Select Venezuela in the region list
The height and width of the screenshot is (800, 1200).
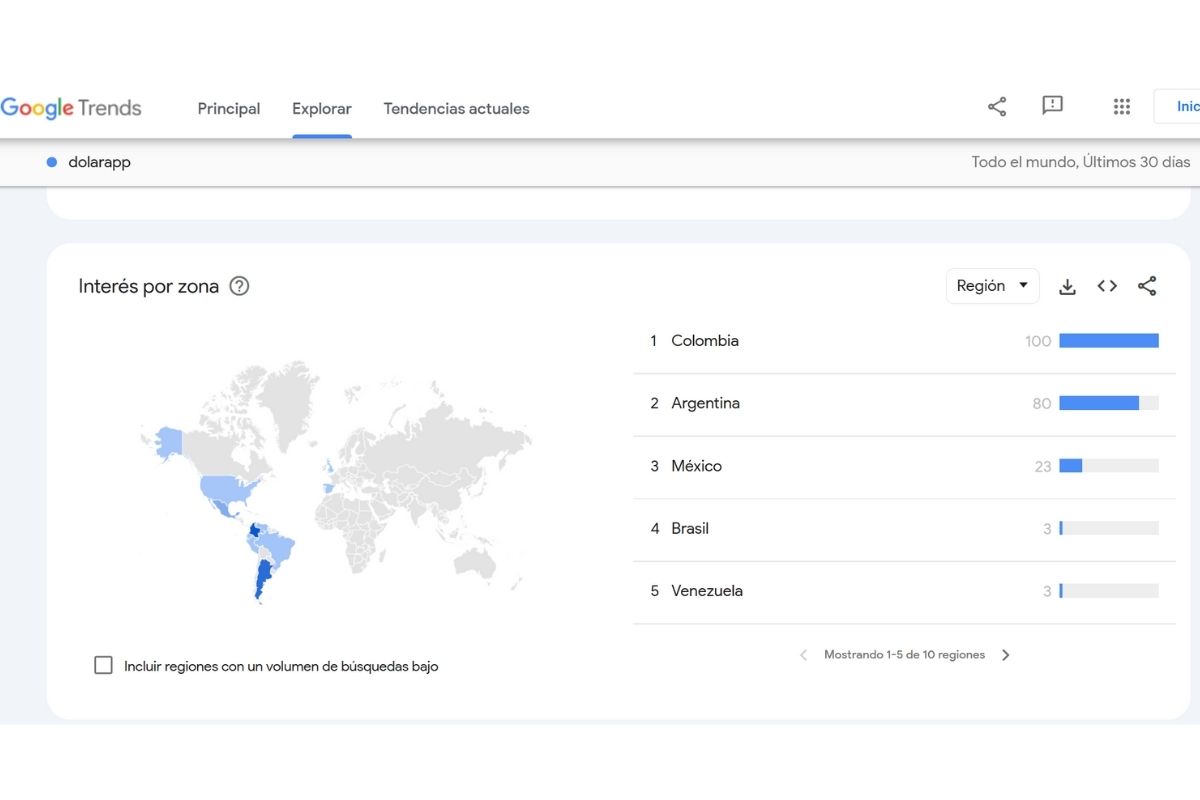pos(707,591)
